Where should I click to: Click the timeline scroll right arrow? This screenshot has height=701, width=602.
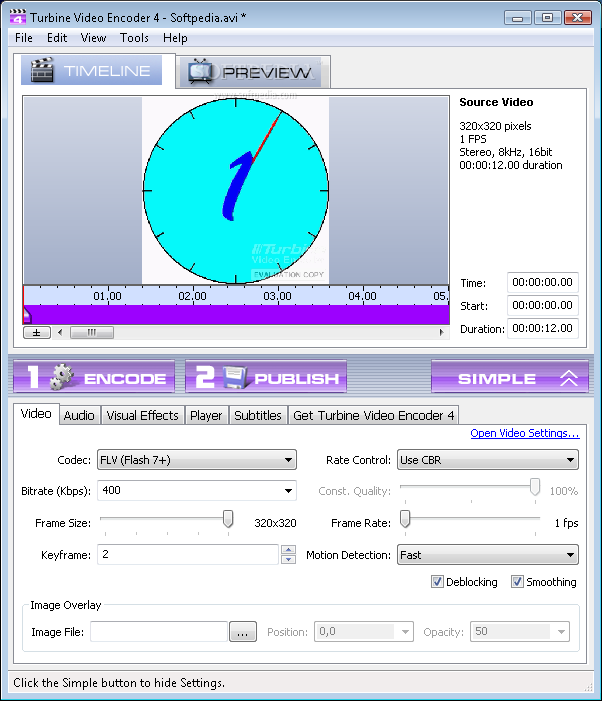442,333
